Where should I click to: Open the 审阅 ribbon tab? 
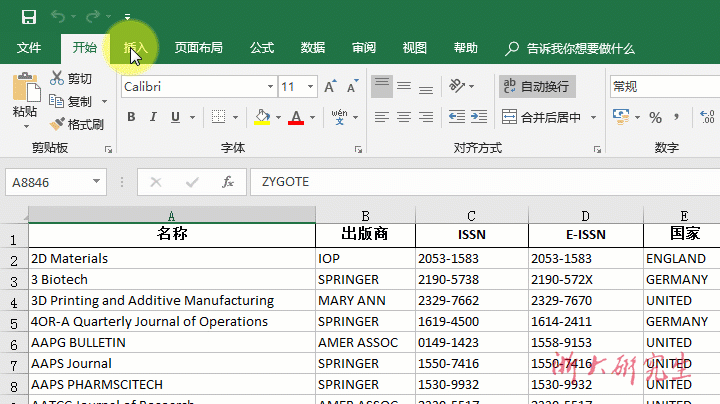pyautogui.click(x=364, y=48)
